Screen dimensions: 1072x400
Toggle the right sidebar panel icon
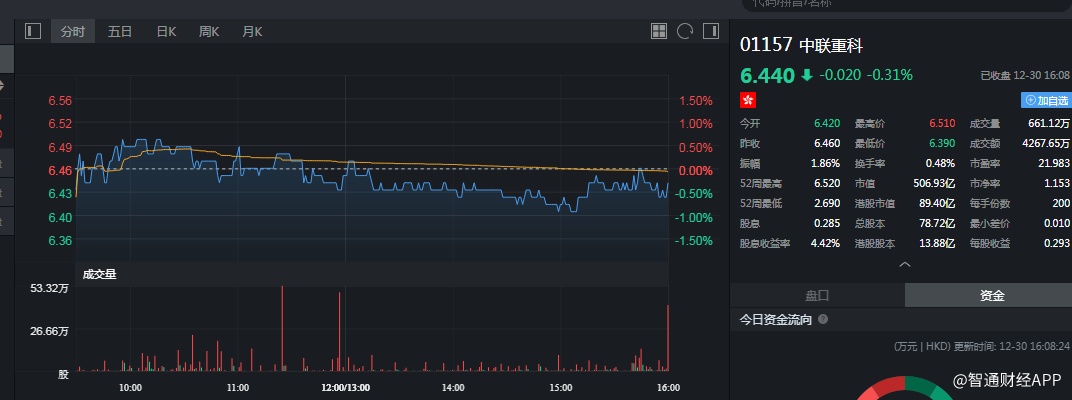(710, 31)
